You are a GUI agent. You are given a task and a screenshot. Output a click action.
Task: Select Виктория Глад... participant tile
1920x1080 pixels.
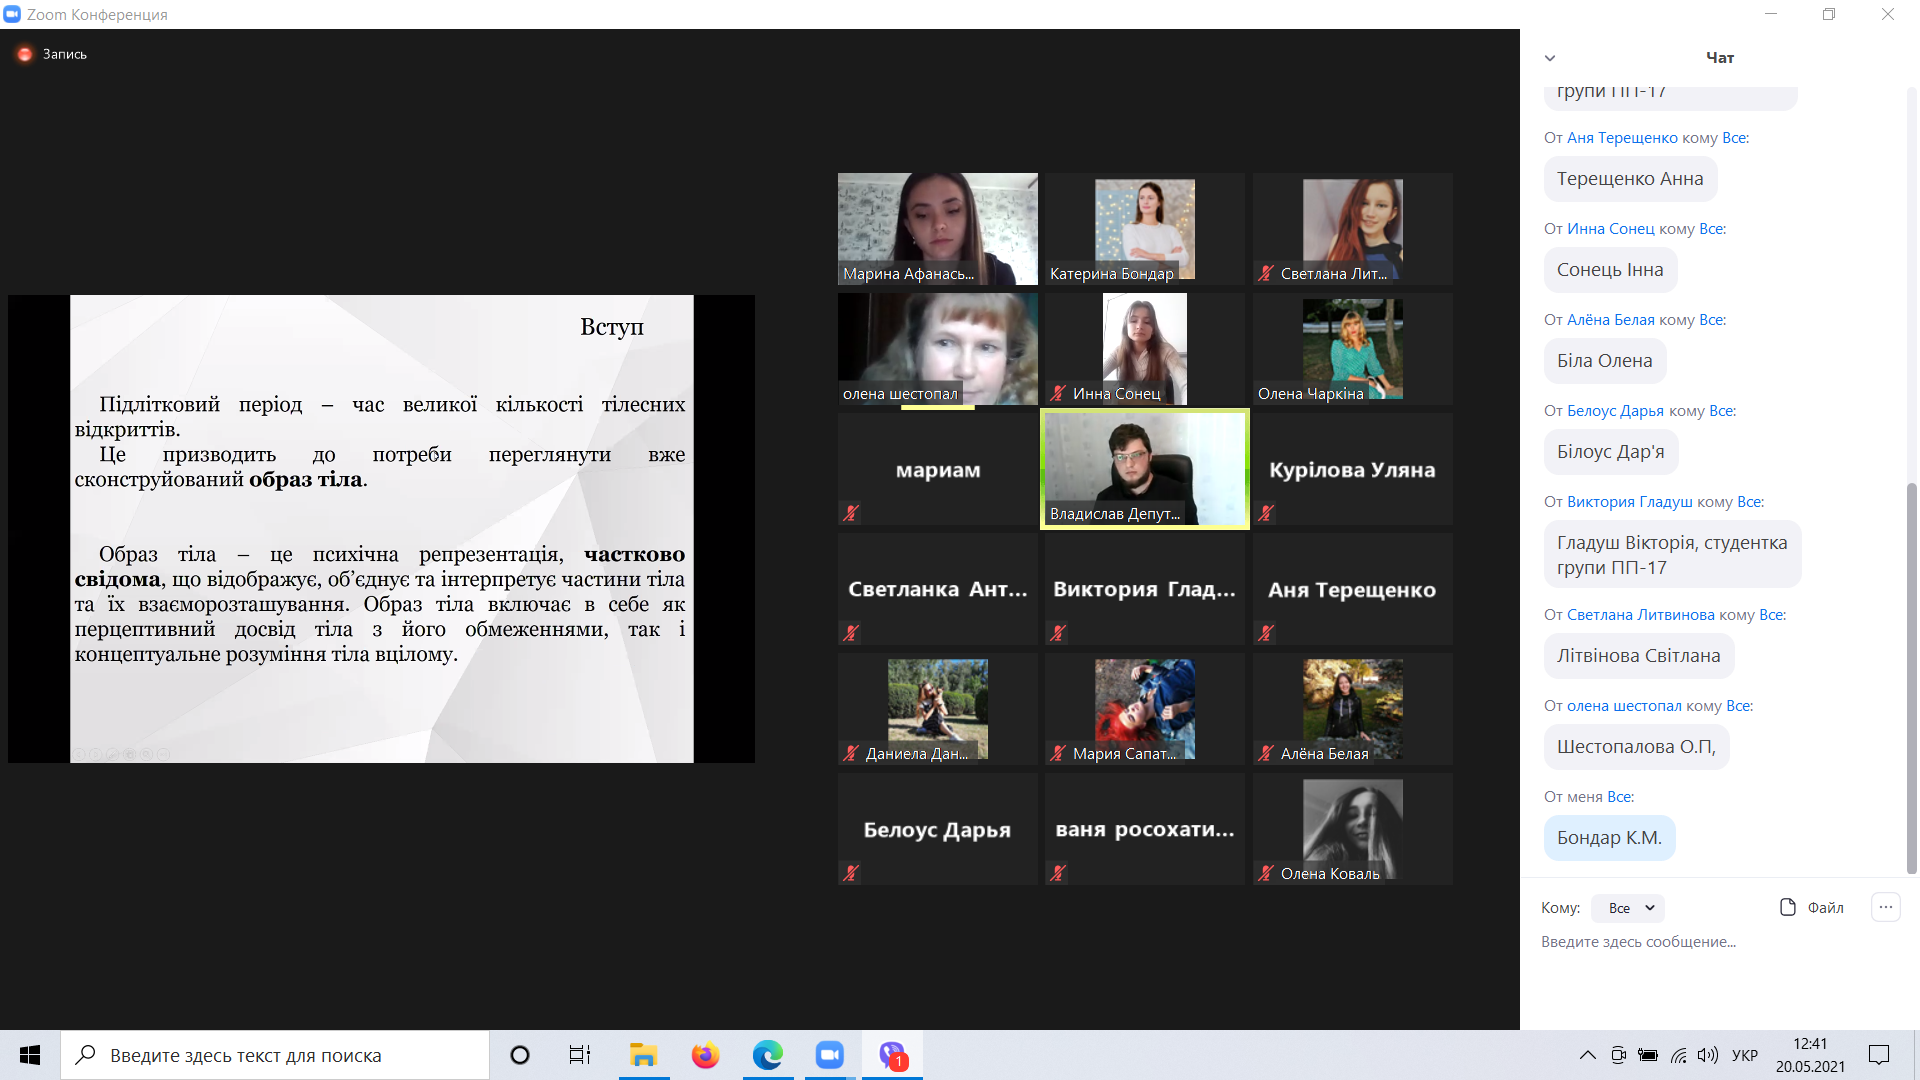coord(1145,589)
